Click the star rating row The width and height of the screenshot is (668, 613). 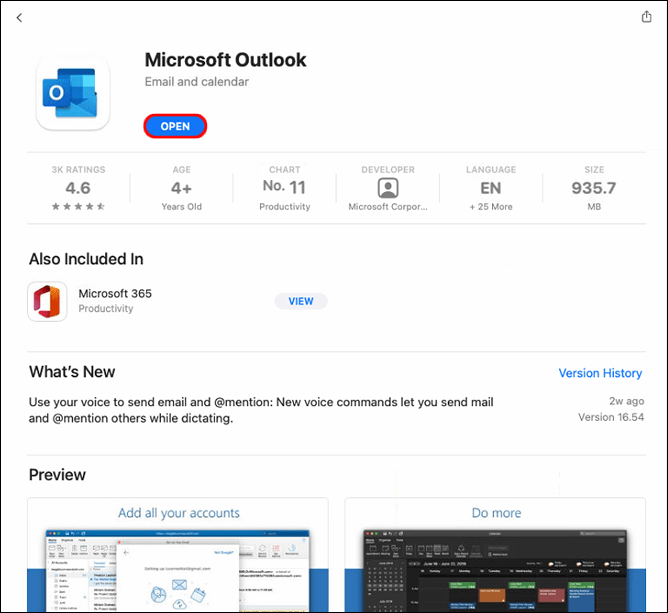click(x=78, y=207)
